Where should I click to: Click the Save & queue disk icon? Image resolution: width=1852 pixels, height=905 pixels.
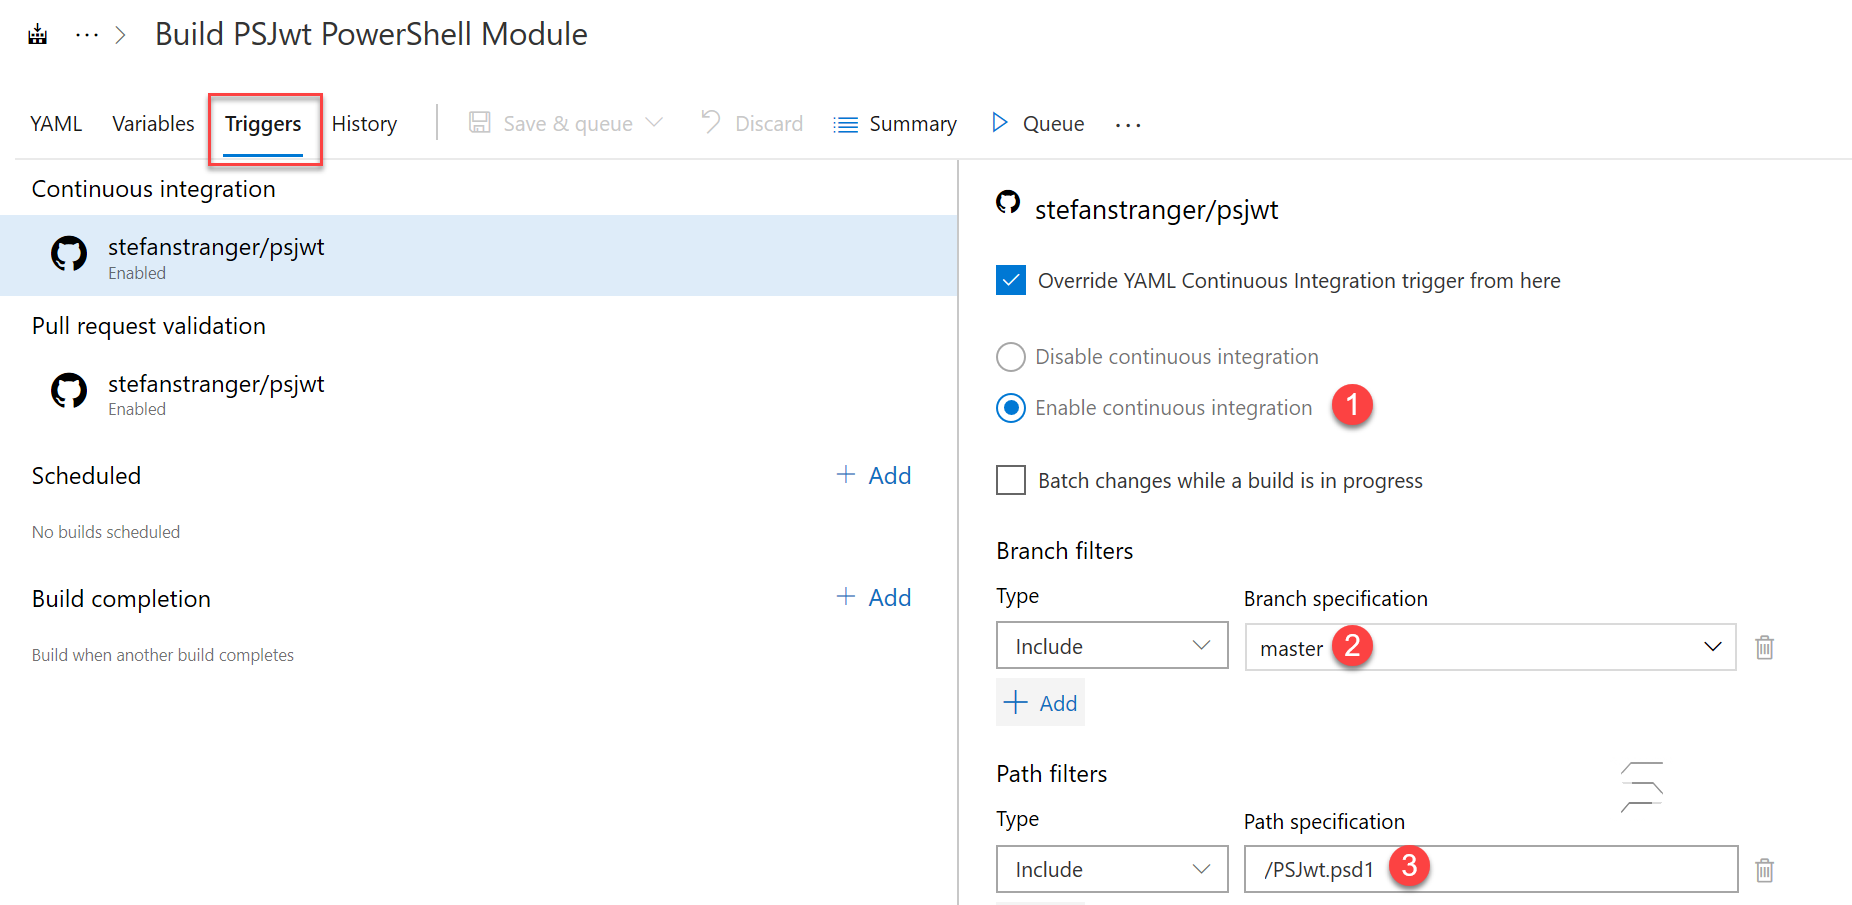pos(480,122)
